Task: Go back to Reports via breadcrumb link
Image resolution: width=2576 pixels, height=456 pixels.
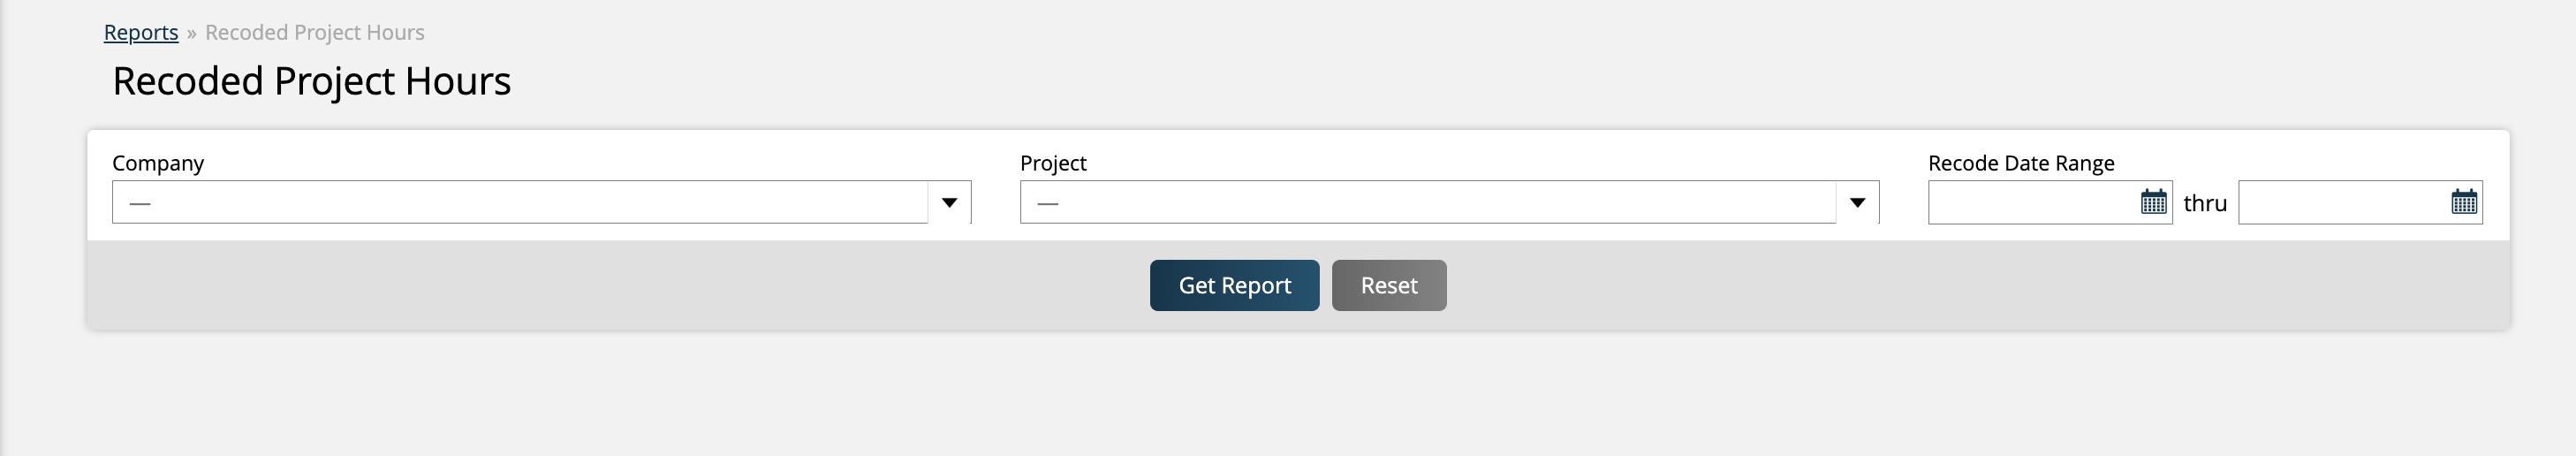Action: (141, 32)
